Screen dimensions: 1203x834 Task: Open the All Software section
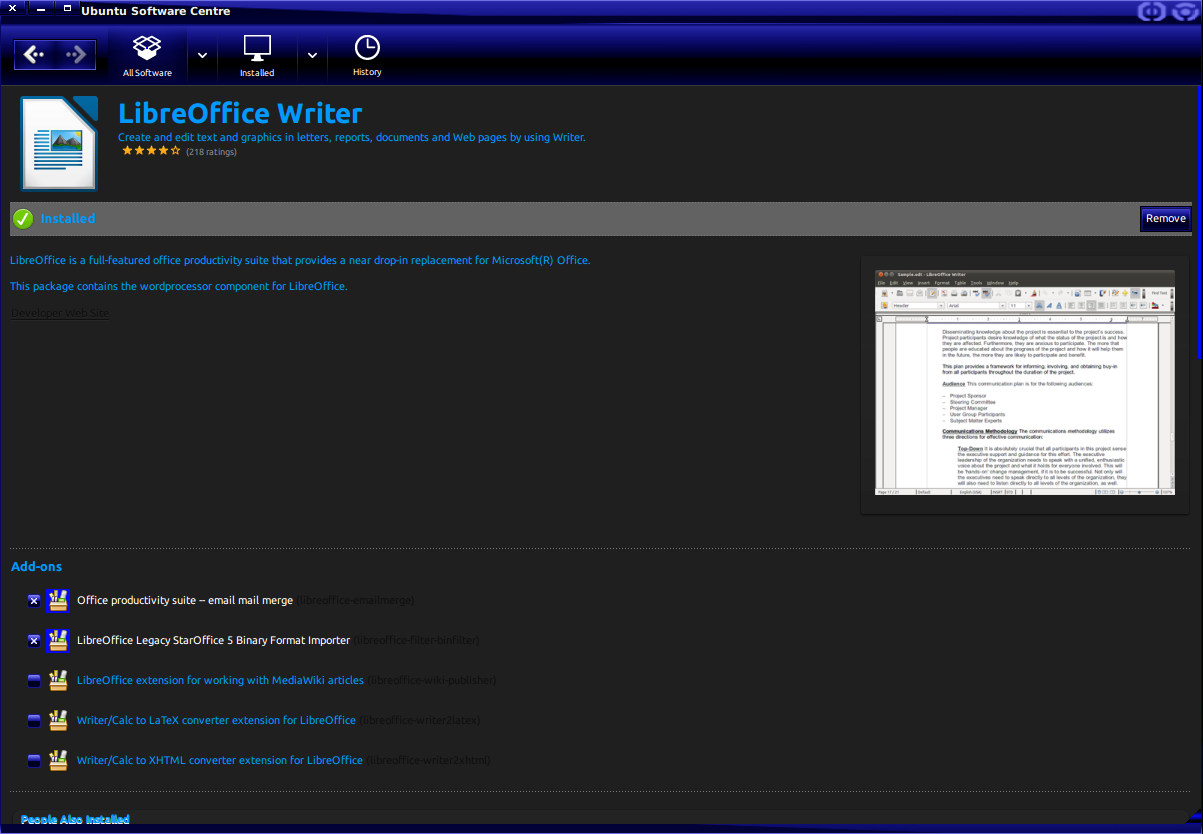tap(147, 57)
